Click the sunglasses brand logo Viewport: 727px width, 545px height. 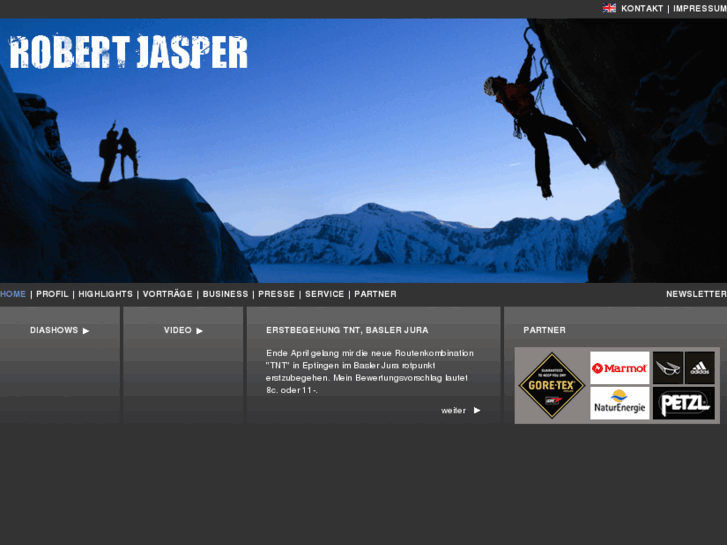pyautogui.click(x=668, y=368)
